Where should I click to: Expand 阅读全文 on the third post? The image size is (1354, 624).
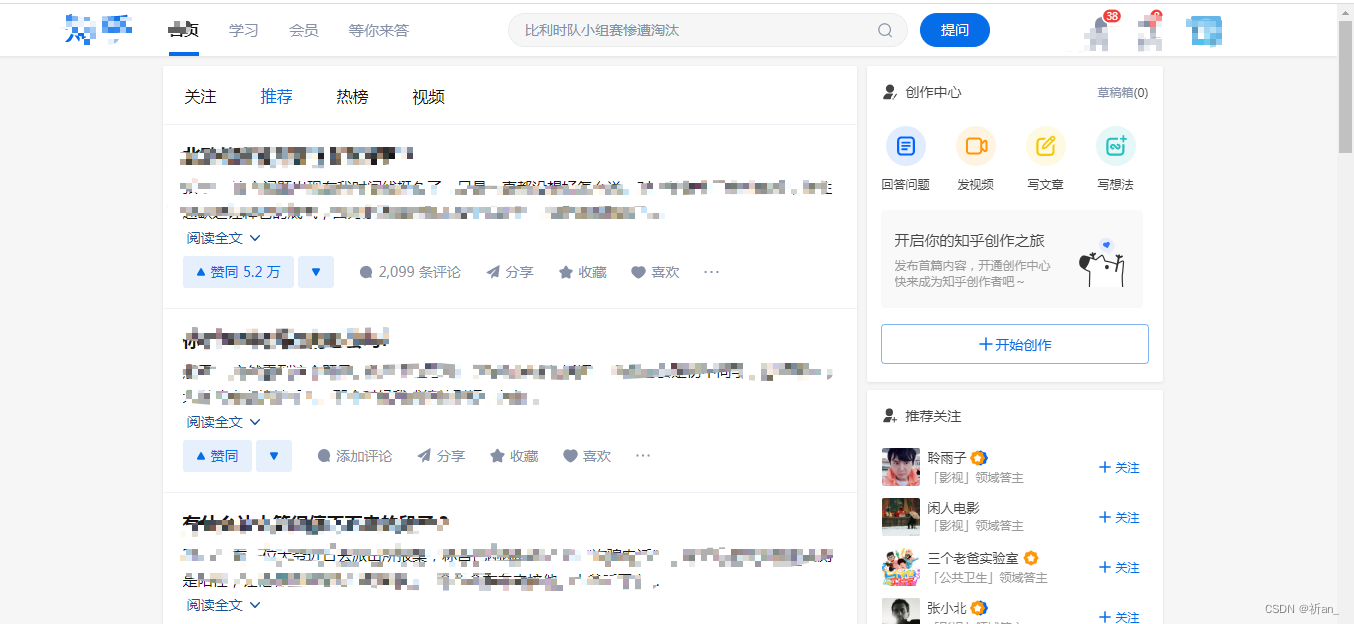224,605
